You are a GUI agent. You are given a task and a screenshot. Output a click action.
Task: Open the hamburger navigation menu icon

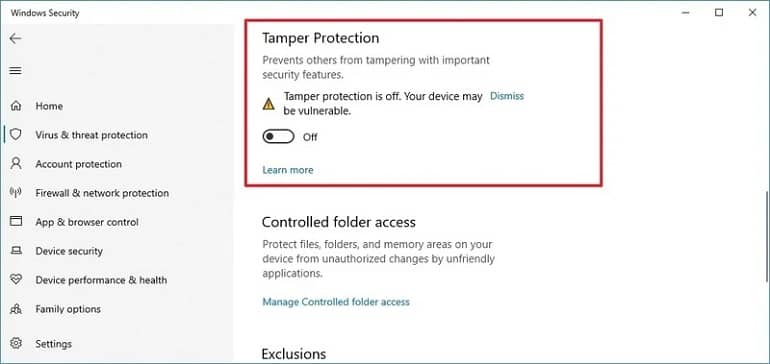[16, 71]
